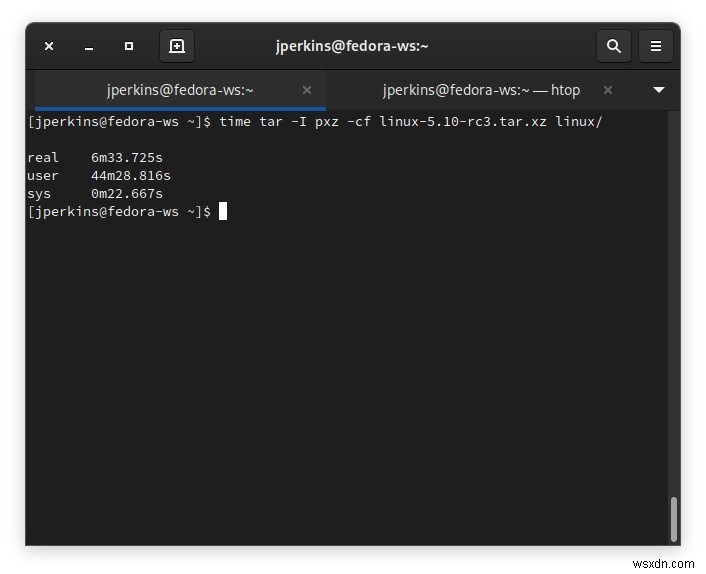This screenshot has height=574, width=706.
Task: Click the user 44m28.816s value
Action: 131,176
